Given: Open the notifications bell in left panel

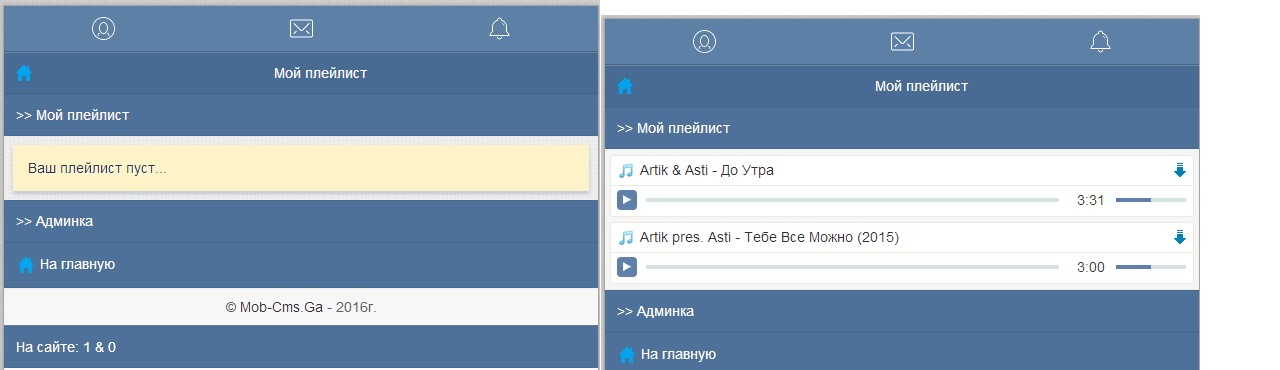Looking at the screenshot, I should tap(499, 28).
